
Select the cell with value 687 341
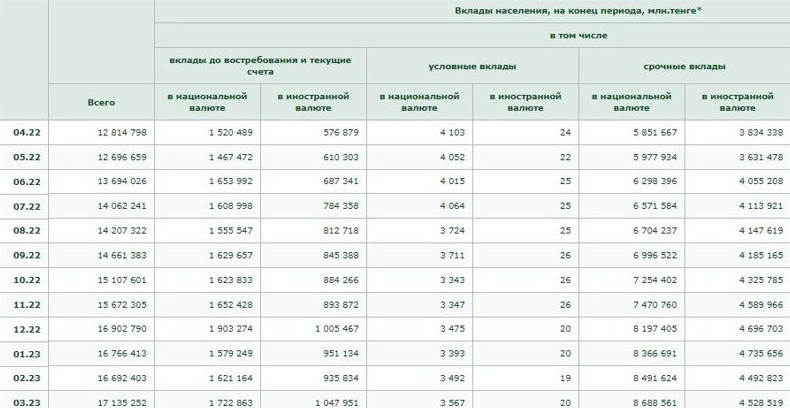(x=335, y=181)
